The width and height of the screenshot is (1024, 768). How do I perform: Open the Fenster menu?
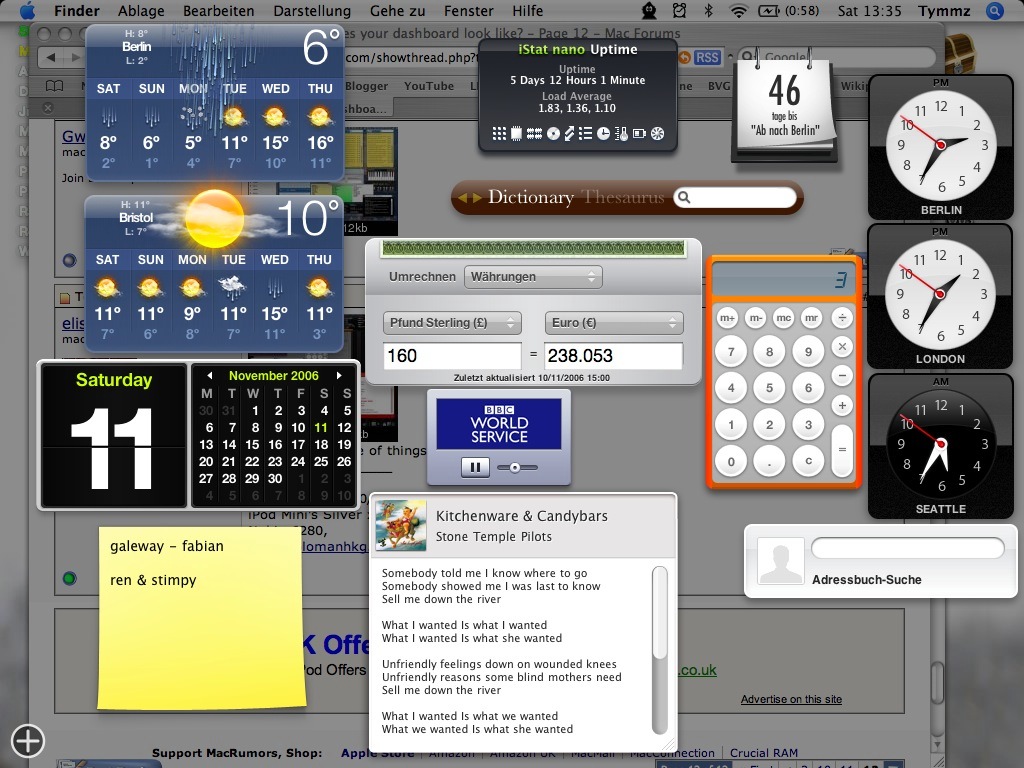(x=468, y=11)
